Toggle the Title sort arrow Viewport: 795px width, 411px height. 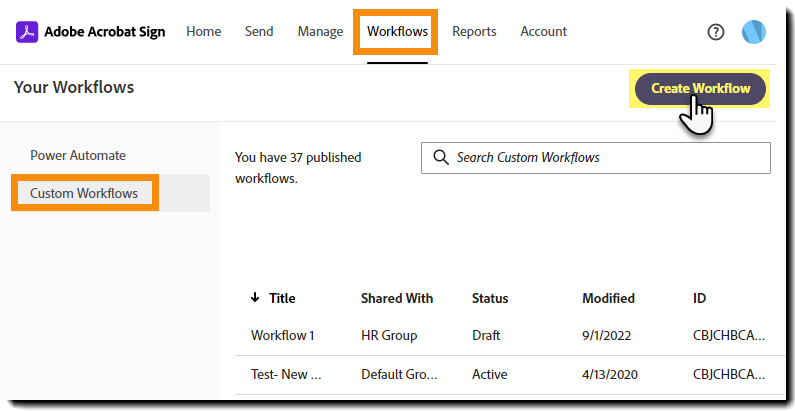[x=255, y=298]
